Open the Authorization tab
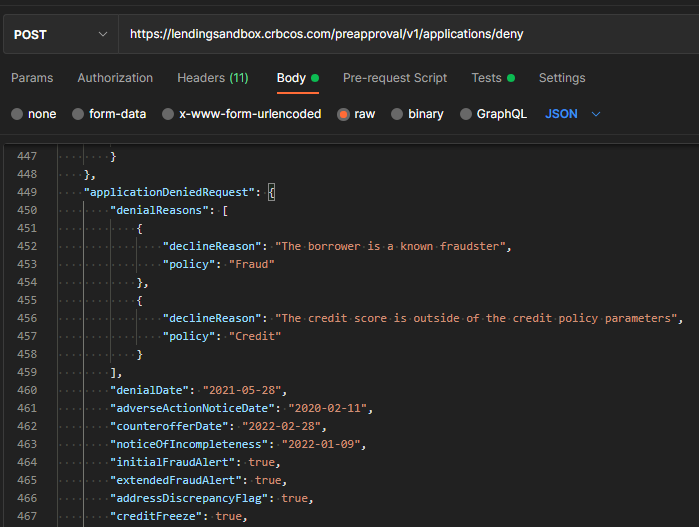699x527 pixels. [x=115, y=78]
